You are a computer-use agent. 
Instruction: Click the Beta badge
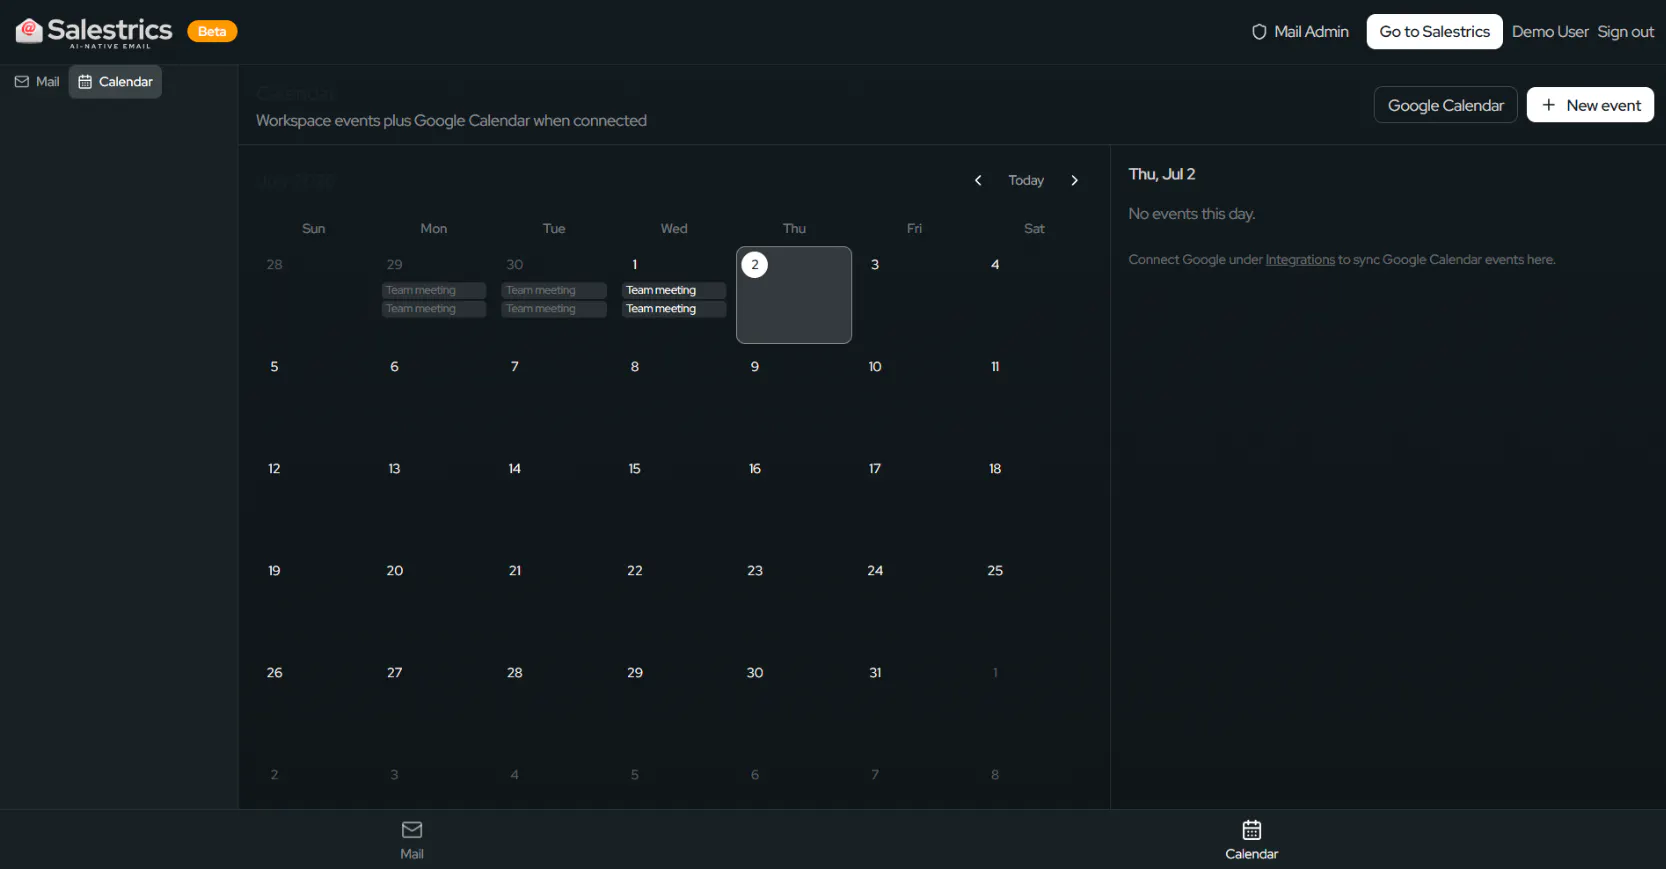(212, 31)
